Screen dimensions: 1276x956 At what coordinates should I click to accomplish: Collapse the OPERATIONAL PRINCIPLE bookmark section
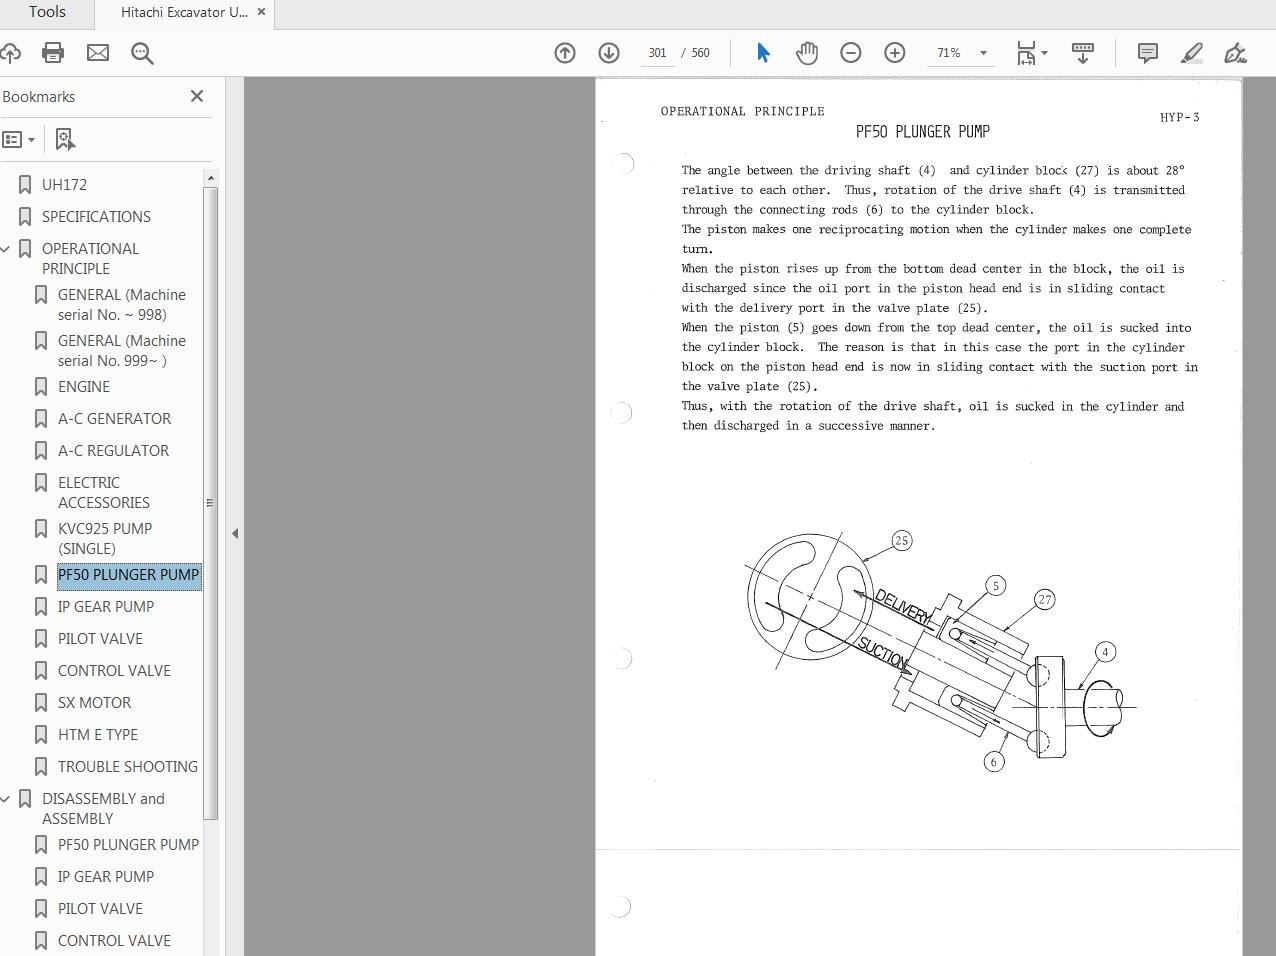click(x=6, y=248)
